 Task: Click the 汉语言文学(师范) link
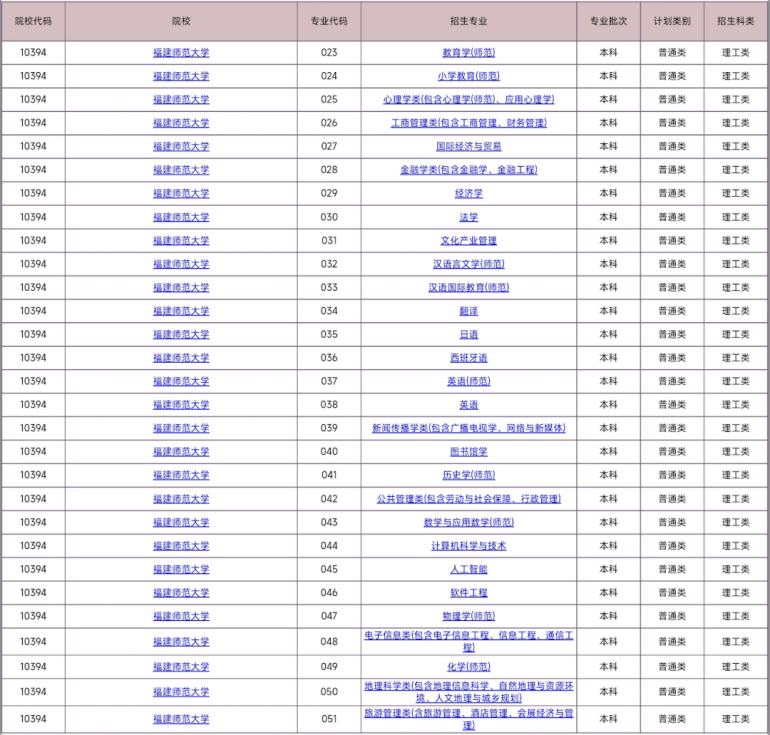coord(468,264)
